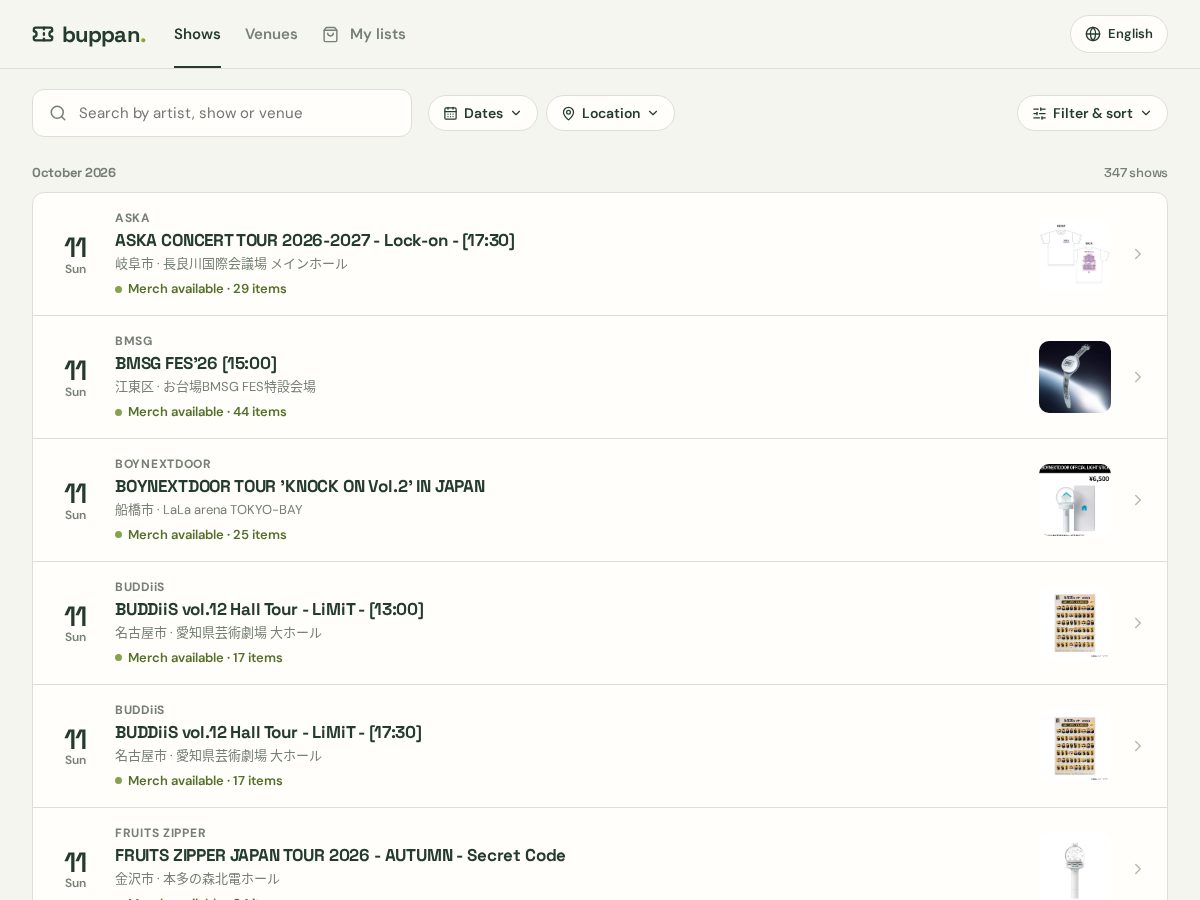This screenshot has width=1200, height=900.
Task: Focus the search by artist field
Action: click(222, 113)
